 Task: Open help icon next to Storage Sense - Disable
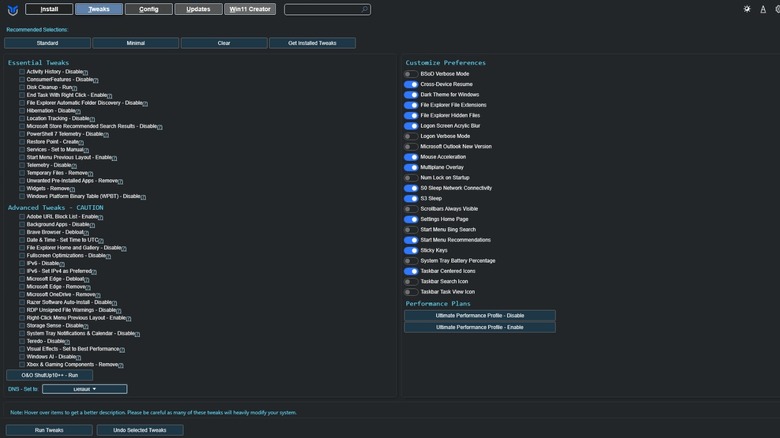(86, 327)
